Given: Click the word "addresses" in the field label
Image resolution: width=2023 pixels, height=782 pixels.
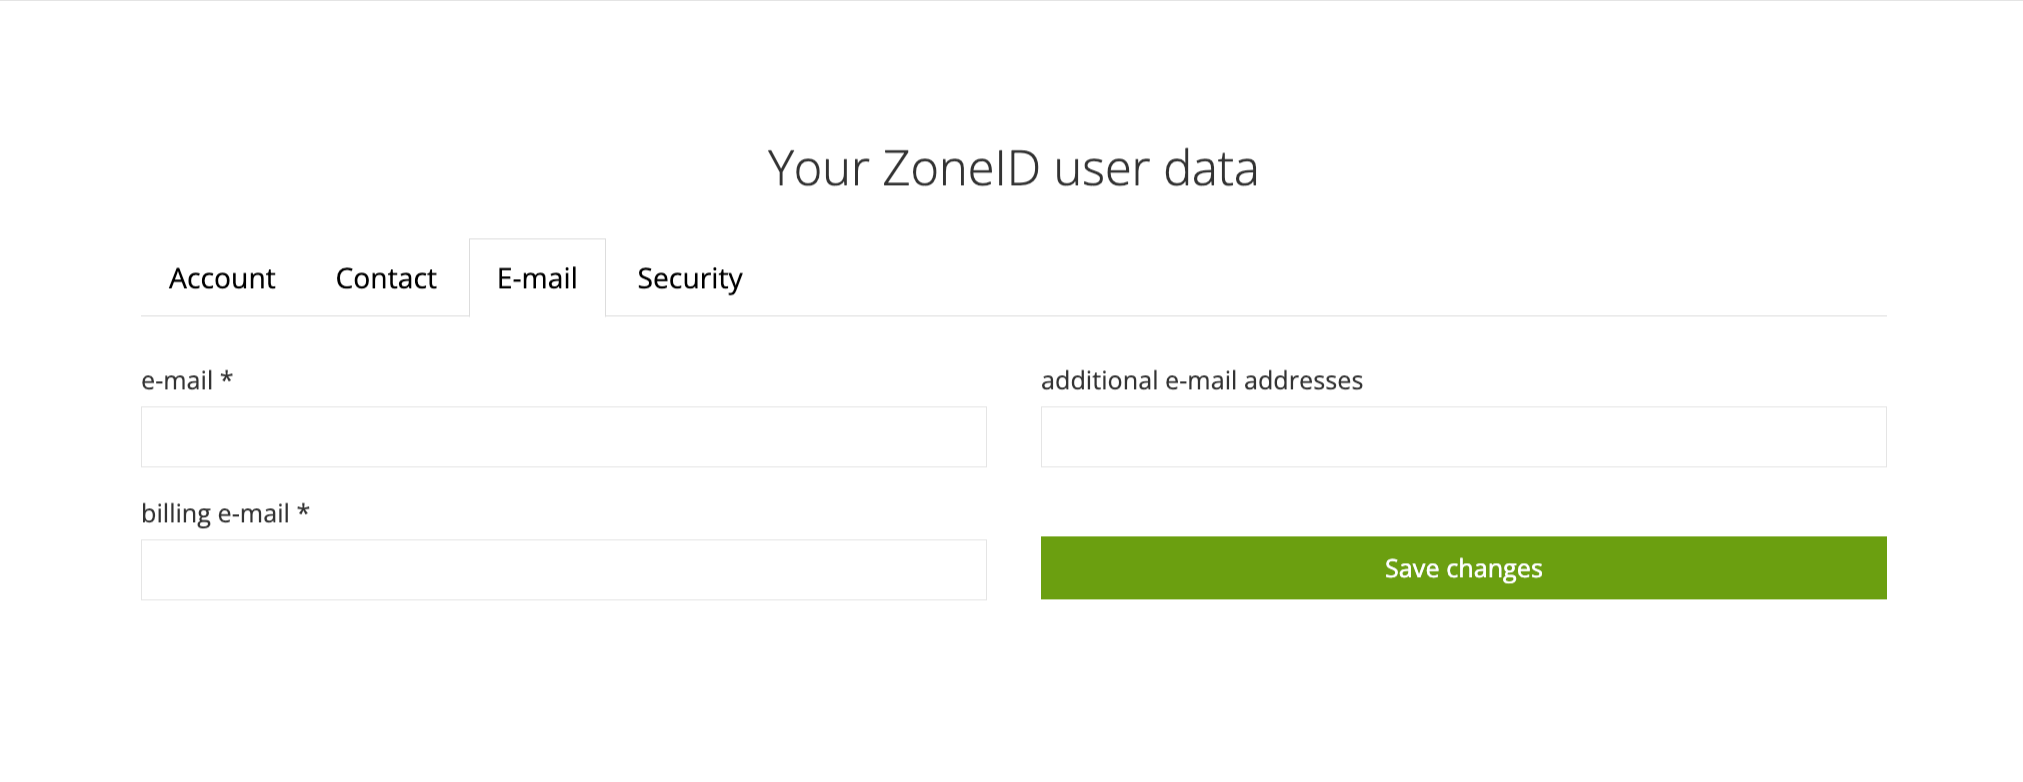Looking at the screenshot, I should [1303, 380].
